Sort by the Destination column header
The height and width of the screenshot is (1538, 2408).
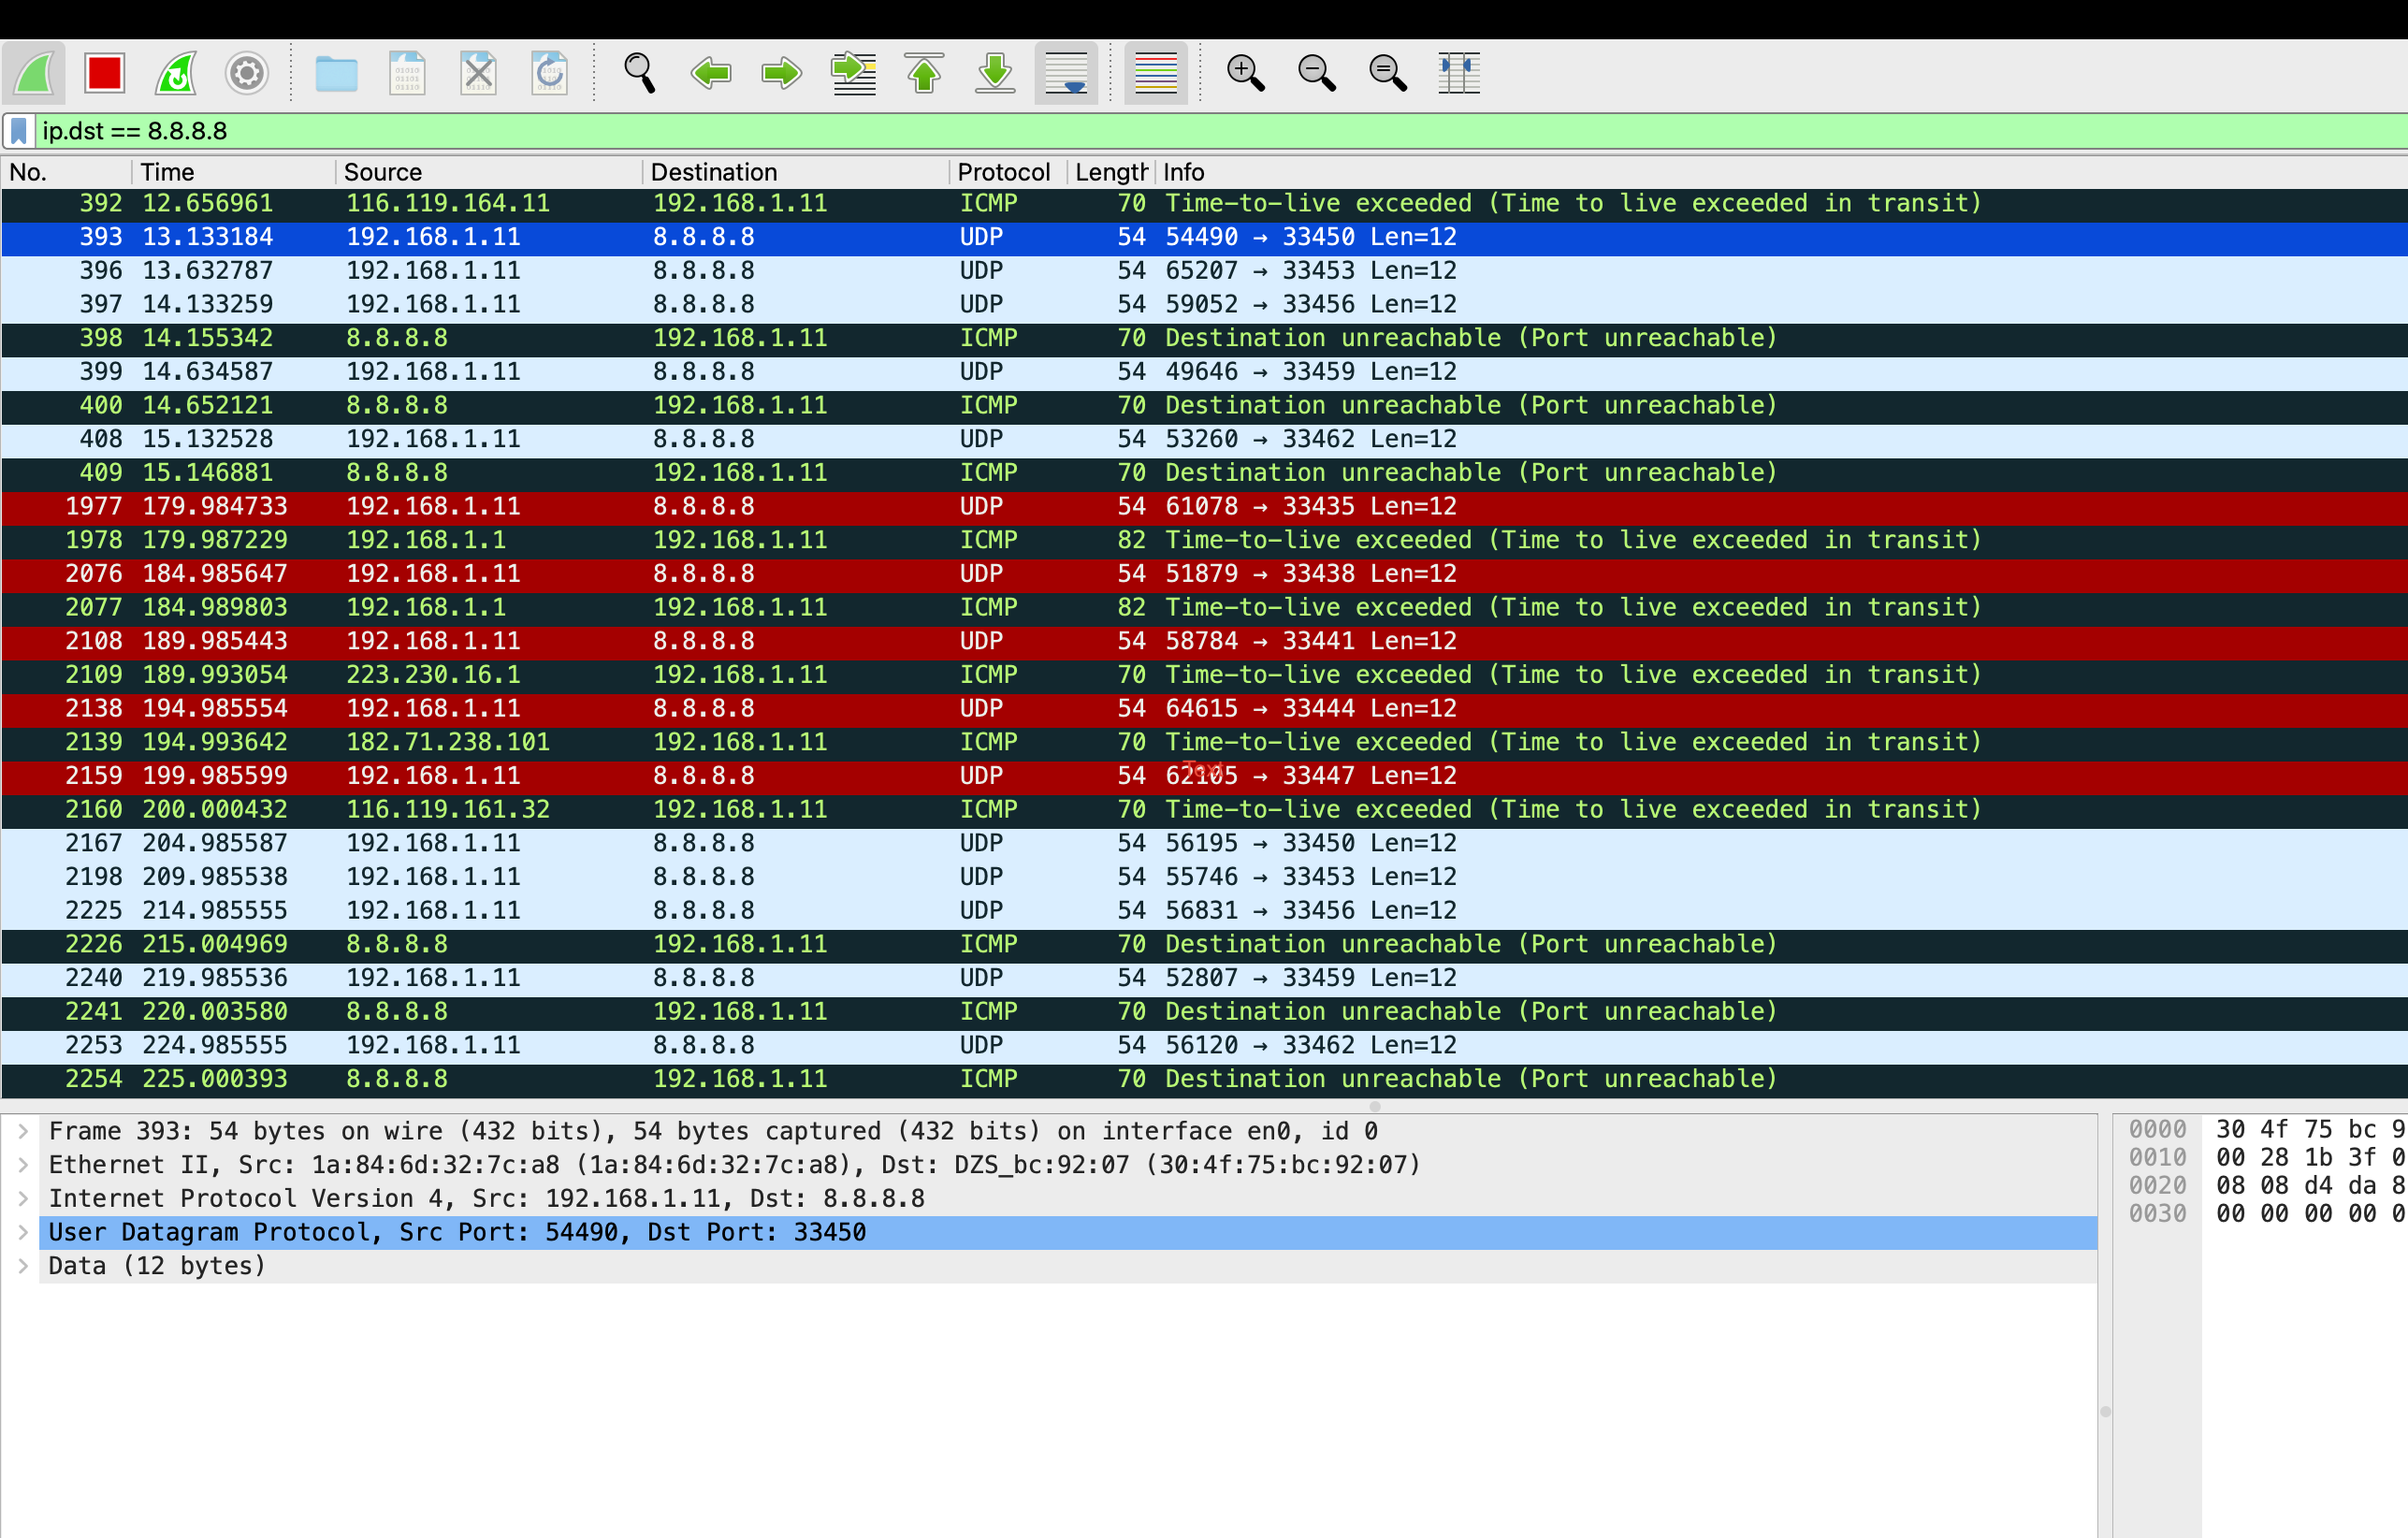pyautogui.click(x=795, y=172)
